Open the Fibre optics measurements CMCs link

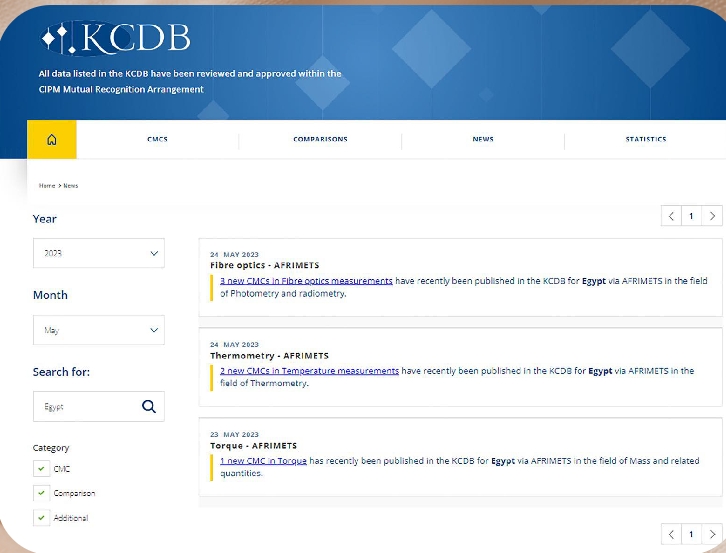[x=306, y=281]
